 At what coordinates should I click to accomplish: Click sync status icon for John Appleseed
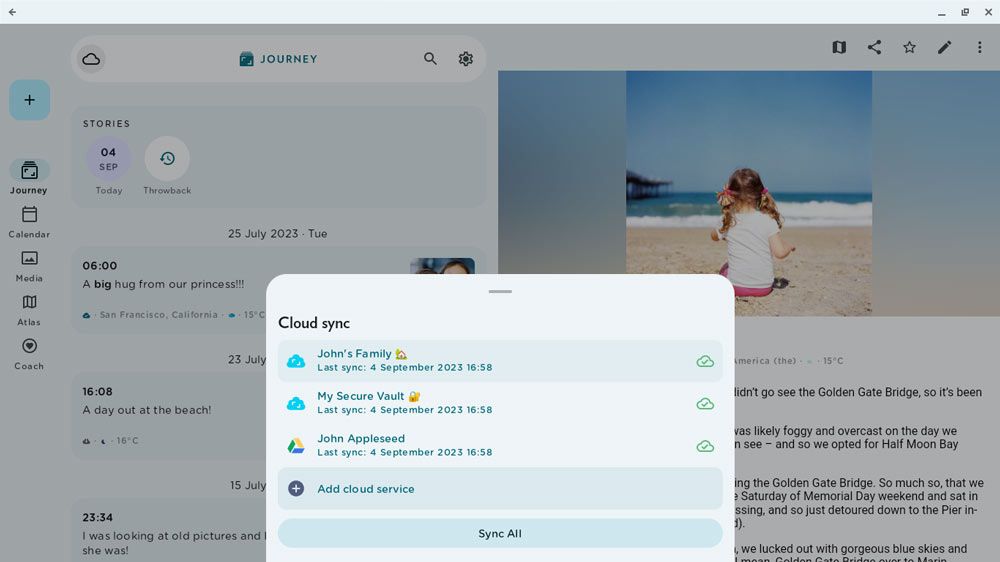pyautogui.click(x=705, y=446)
